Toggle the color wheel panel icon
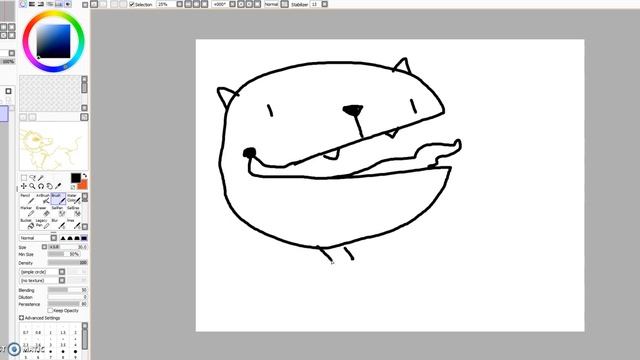This screenshot has width=640, height=360. 23,4
